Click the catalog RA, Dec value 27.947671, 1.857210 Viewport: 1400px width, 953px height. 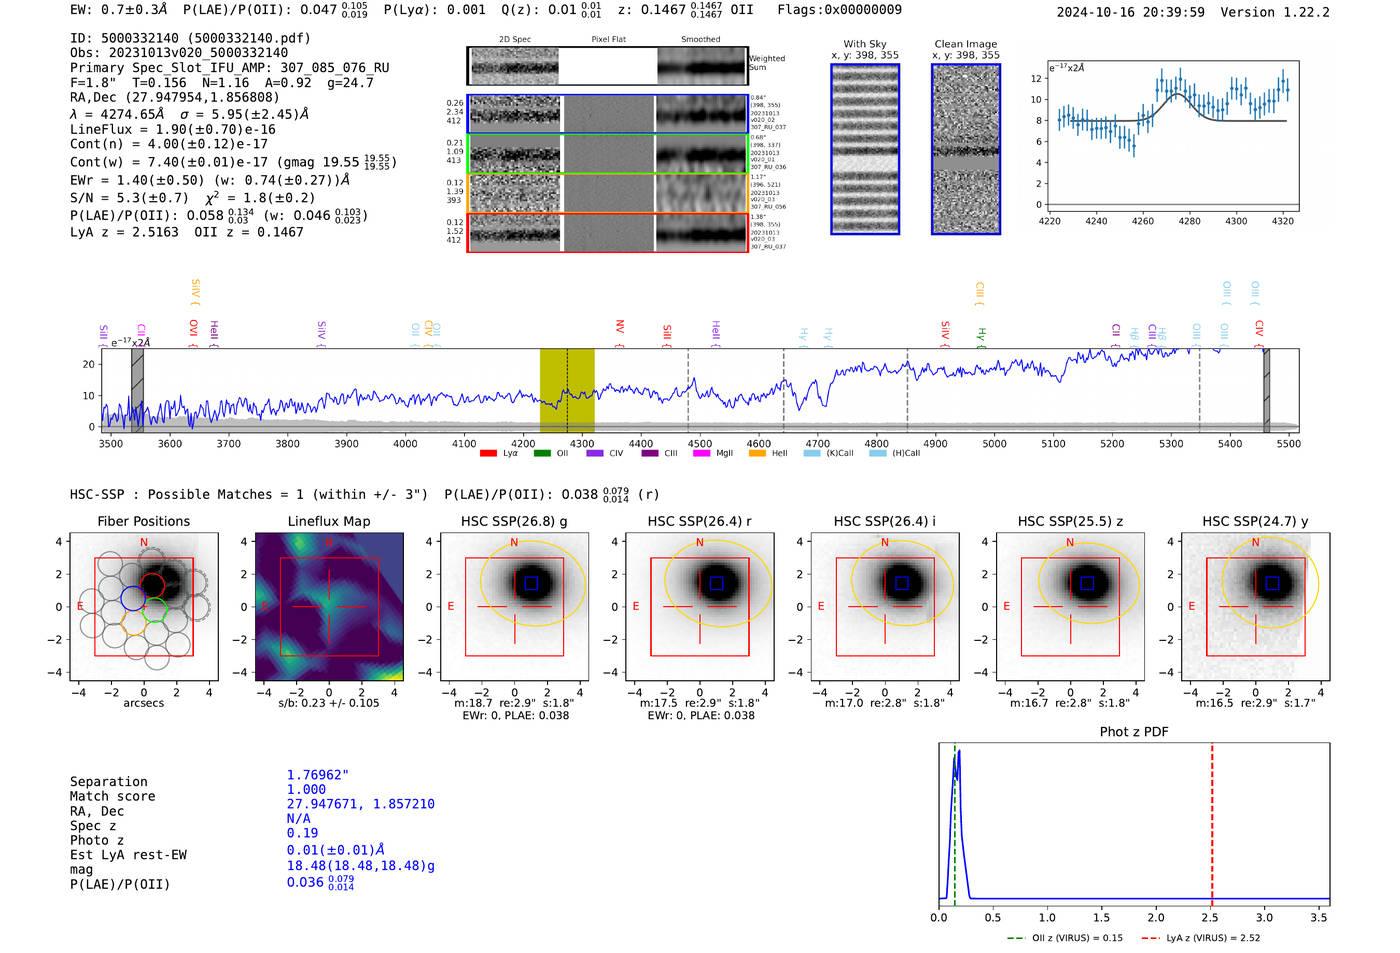click(x=361, y=804)
